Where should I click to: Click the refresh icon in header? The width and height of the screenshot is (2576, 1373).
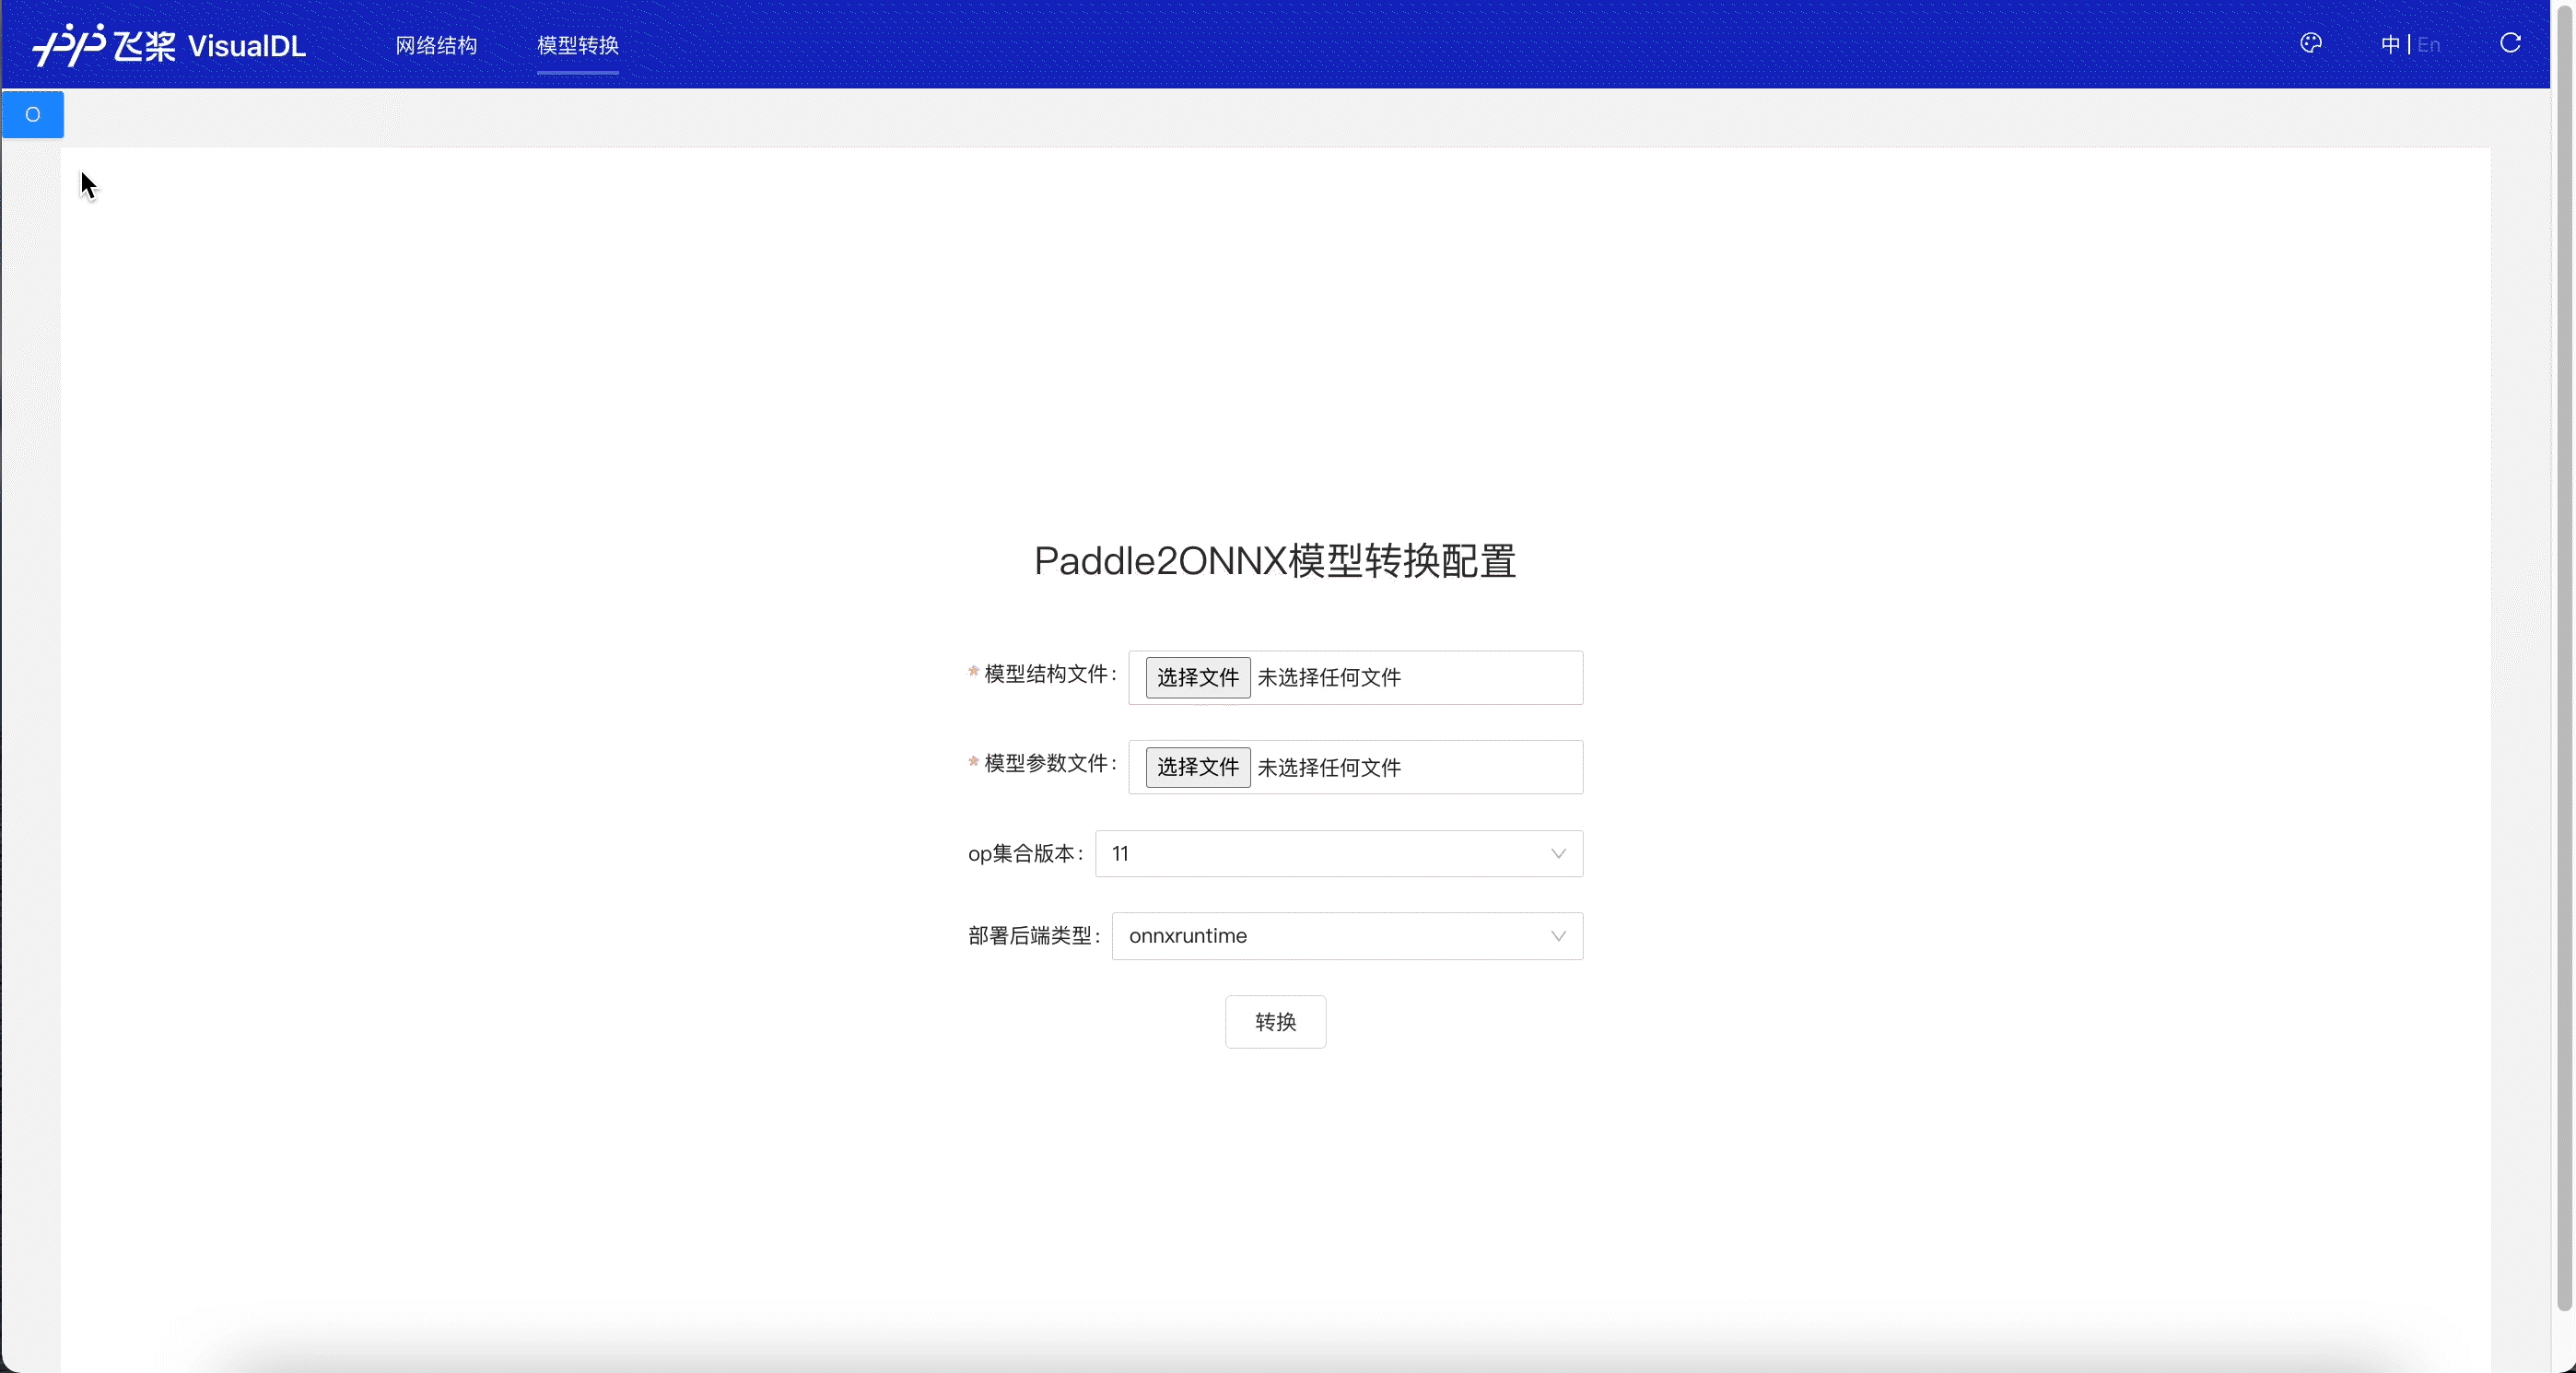(x=2510, y=43)
